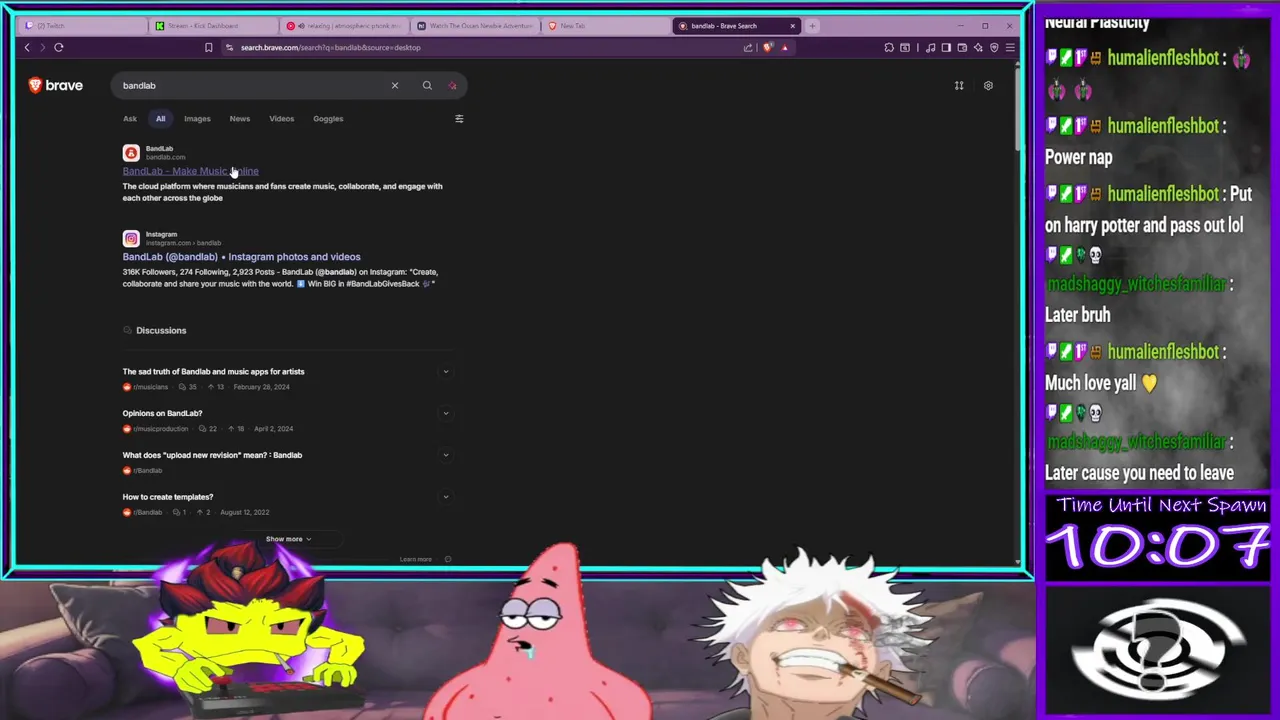Click the page vertical scrollbar
This screenshot has width=1280, height=720.
1017,110
